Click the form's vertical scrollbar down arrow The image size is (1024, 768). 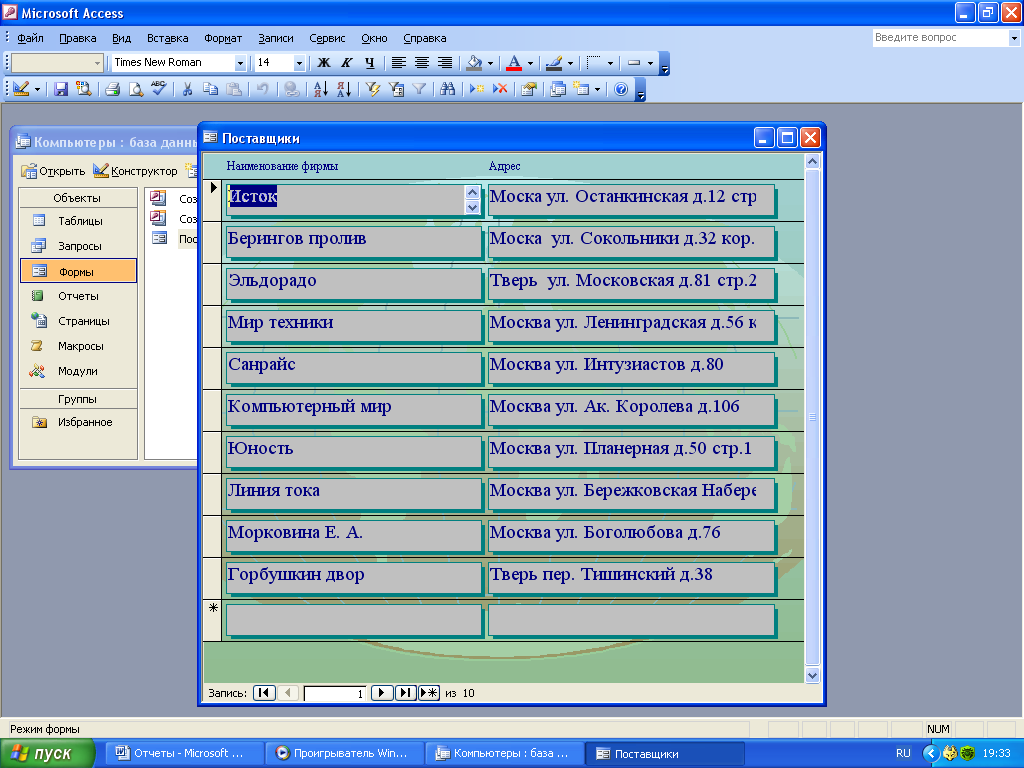812,676
